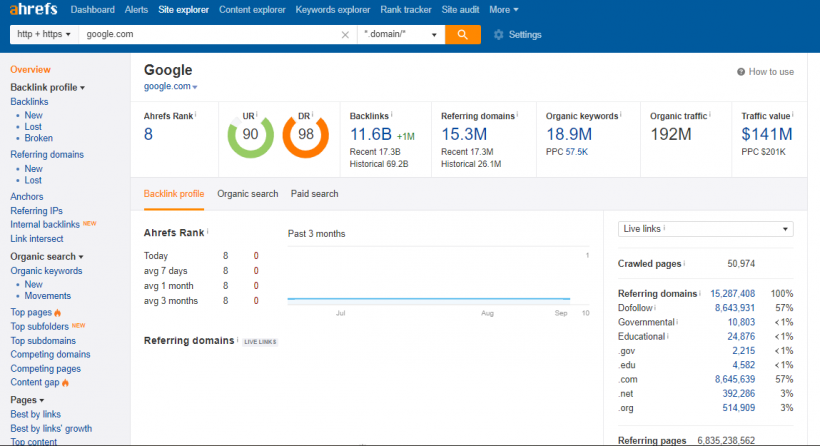Click the 15.3M referring domains value

click(464, 134)
